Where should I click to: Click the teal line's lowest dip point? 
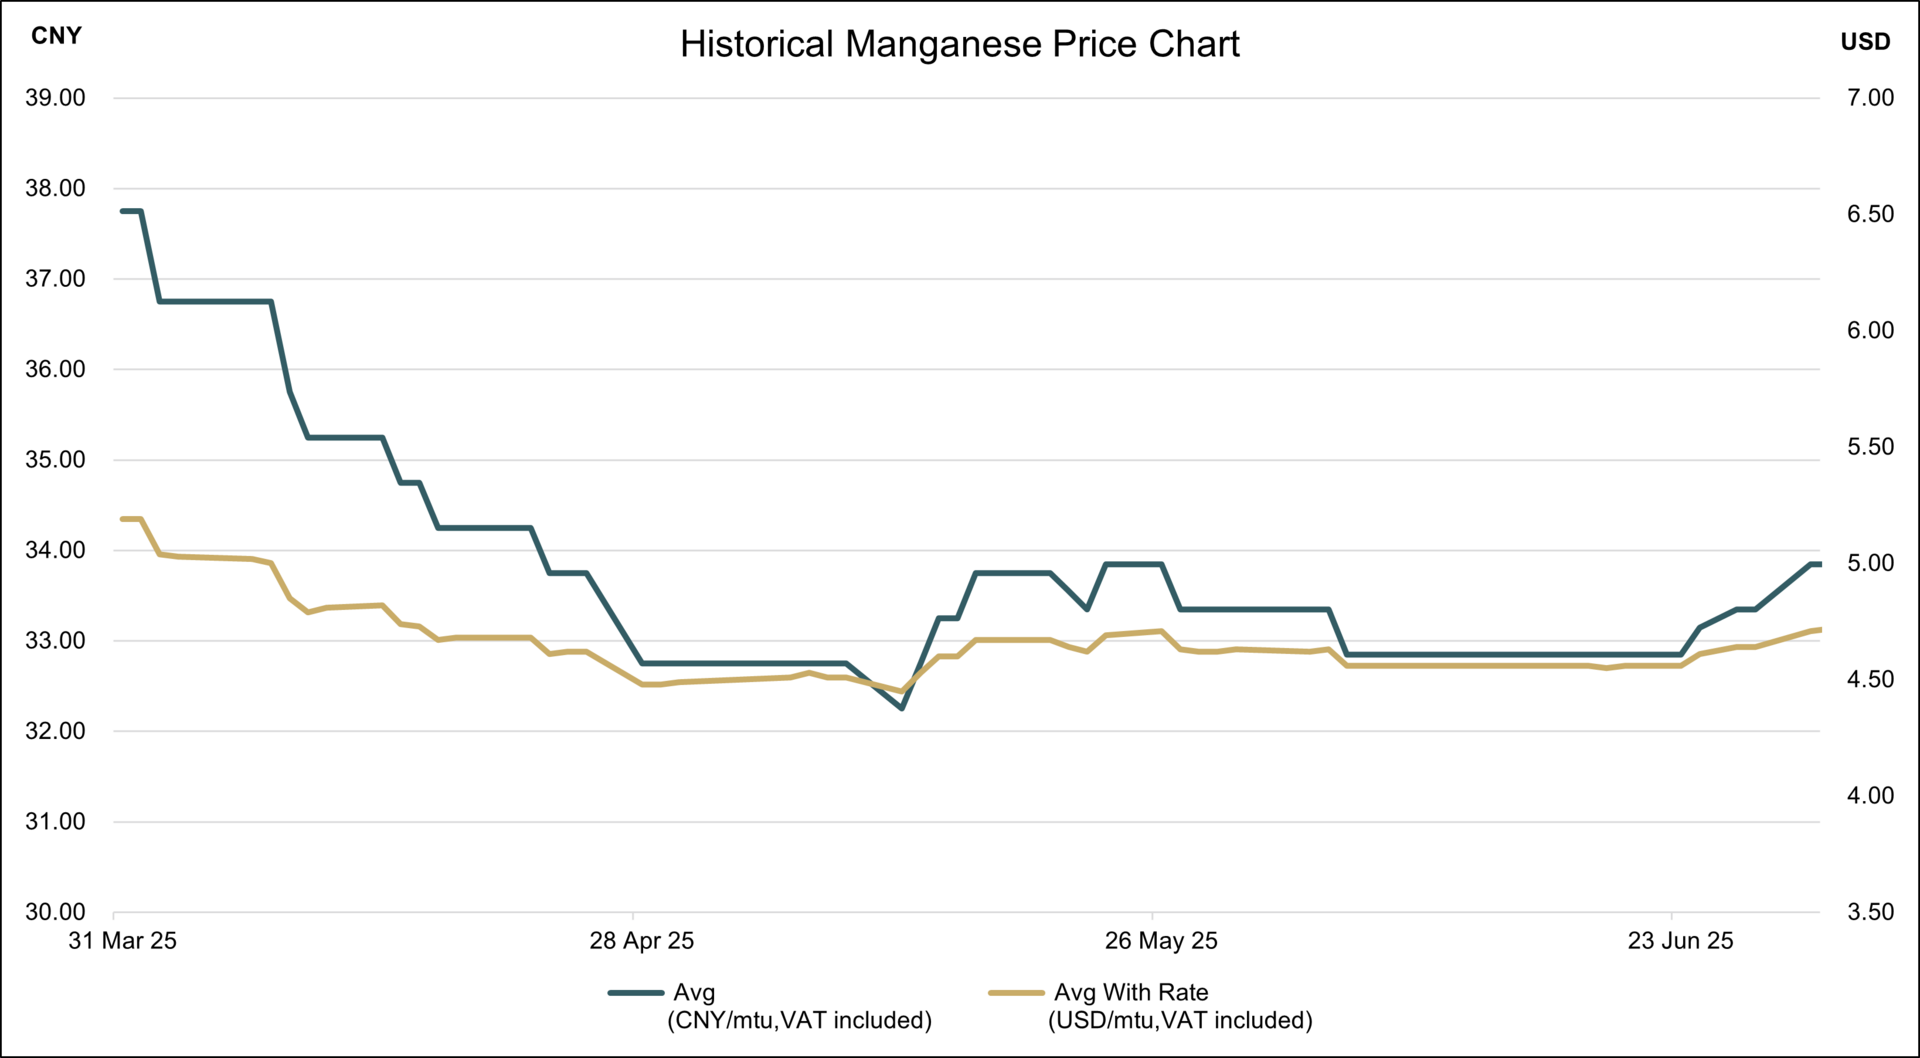(902, 708)
